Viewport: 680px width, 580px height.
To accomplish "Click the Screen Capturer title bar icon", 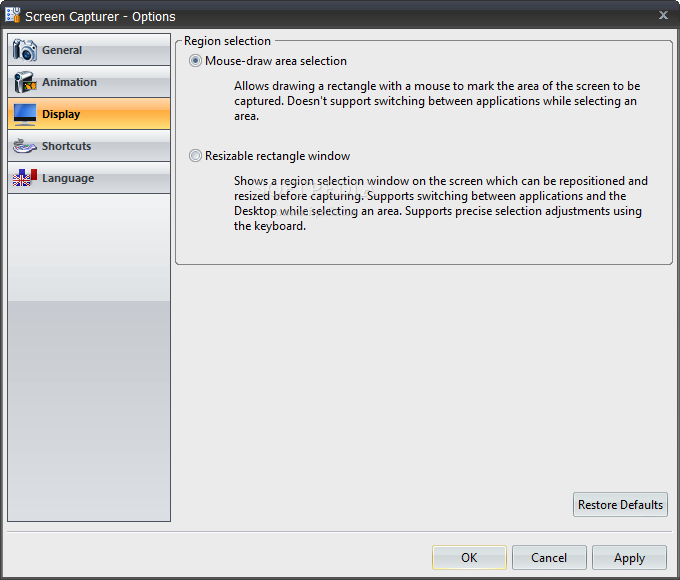I will pos(13,15).
